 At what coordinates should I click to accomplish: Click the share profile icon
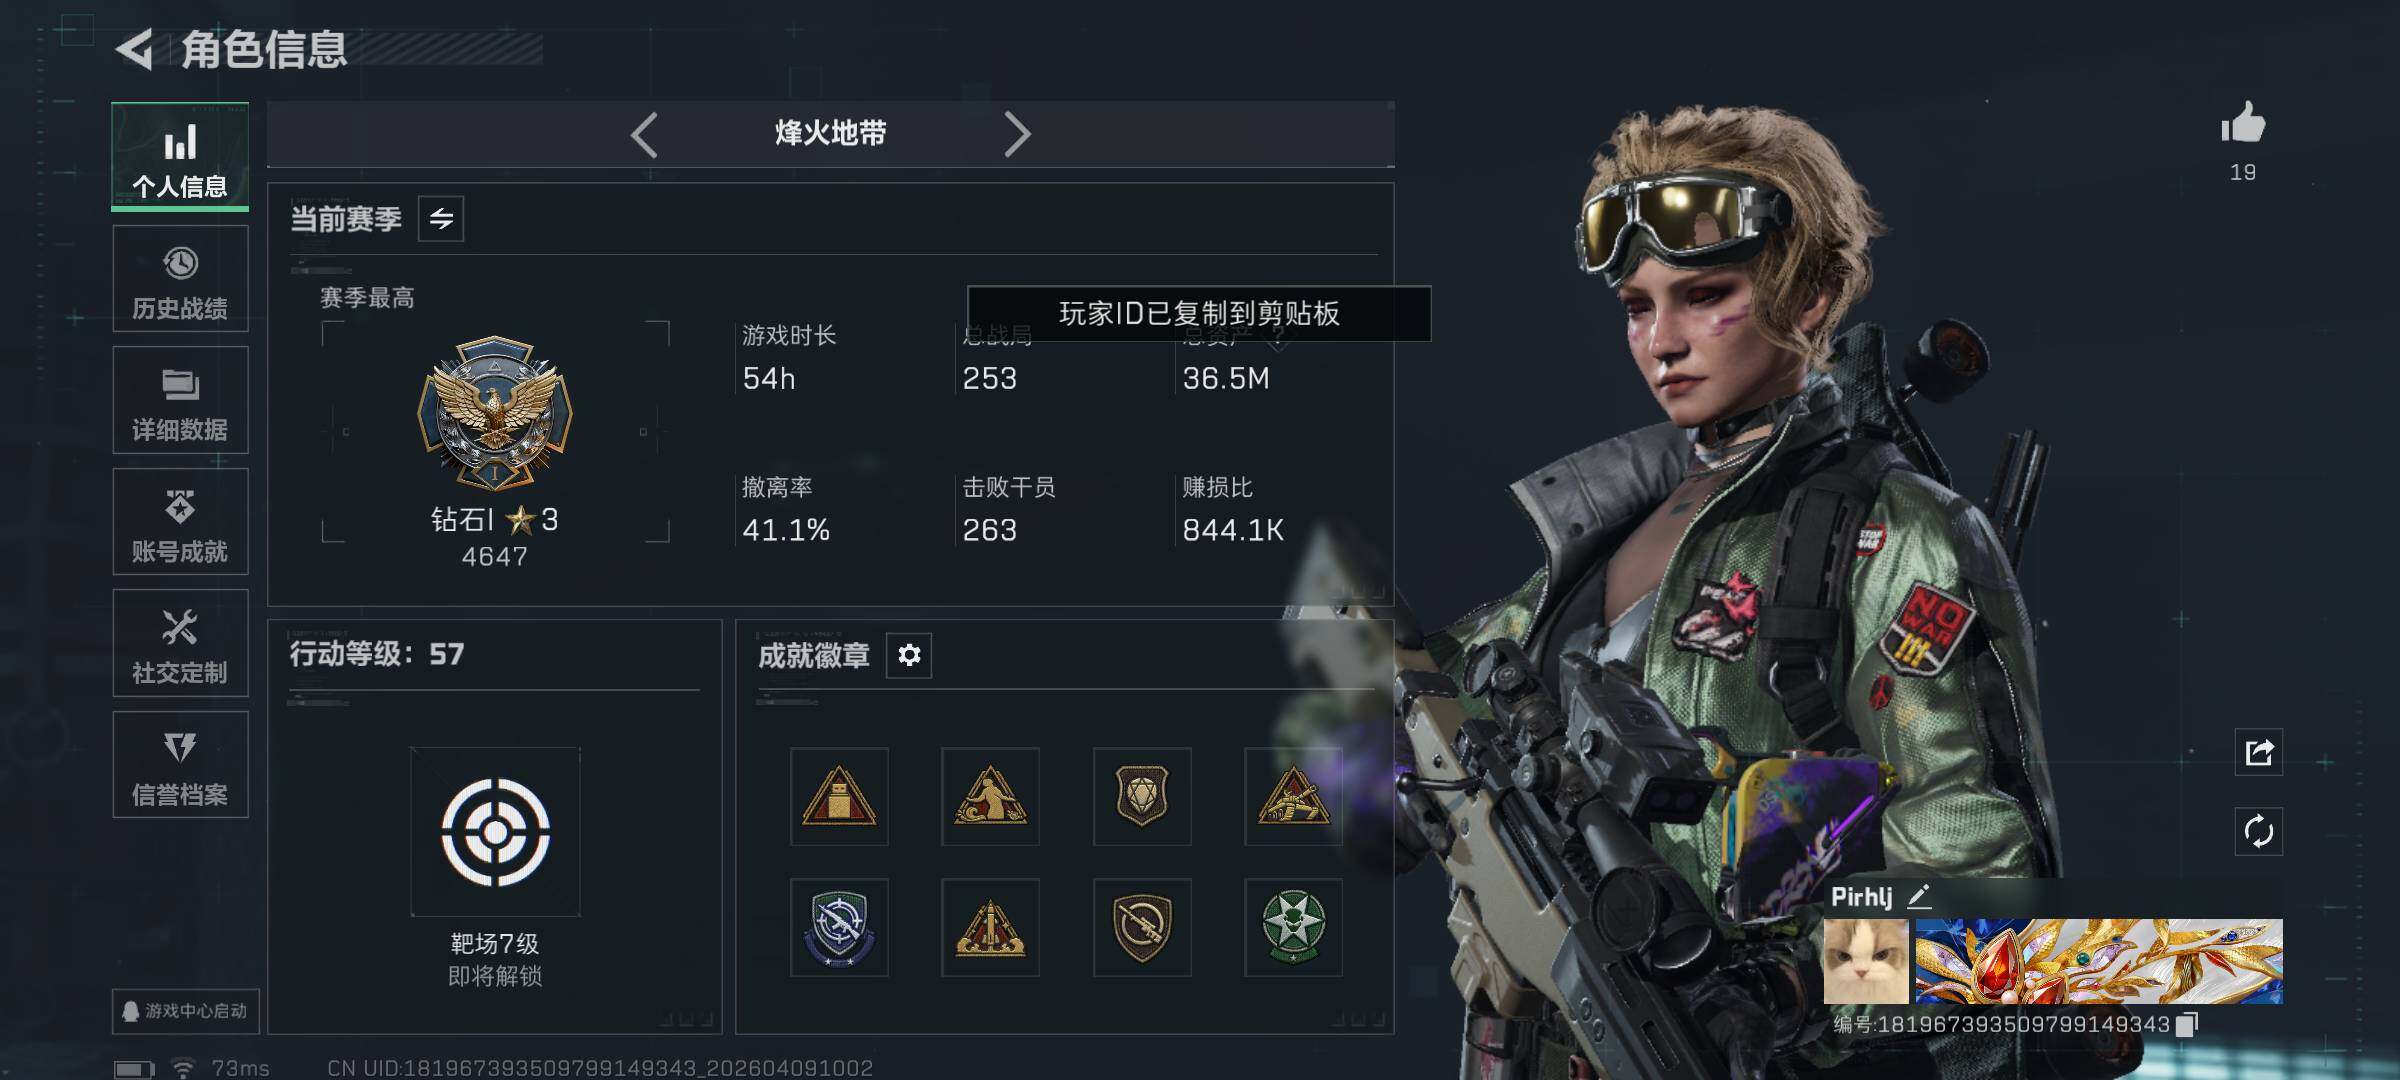click(x=2259, y=752)
